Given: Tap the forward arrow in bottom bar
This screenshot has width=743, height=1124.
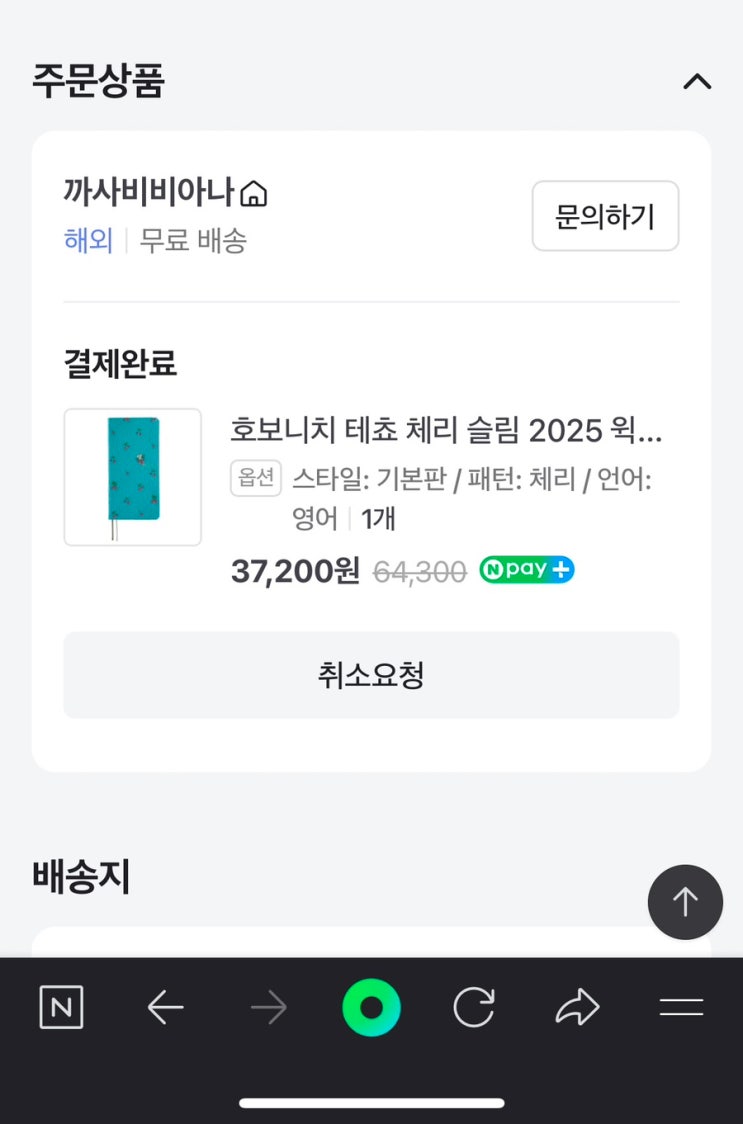Looking at the screenshot, I should pos(268,1007).
